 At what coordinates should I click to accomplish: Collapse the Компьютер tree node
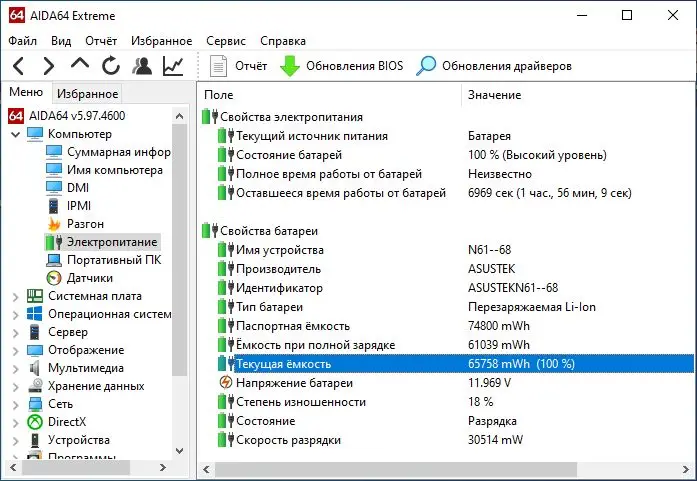tap(15, 134)
